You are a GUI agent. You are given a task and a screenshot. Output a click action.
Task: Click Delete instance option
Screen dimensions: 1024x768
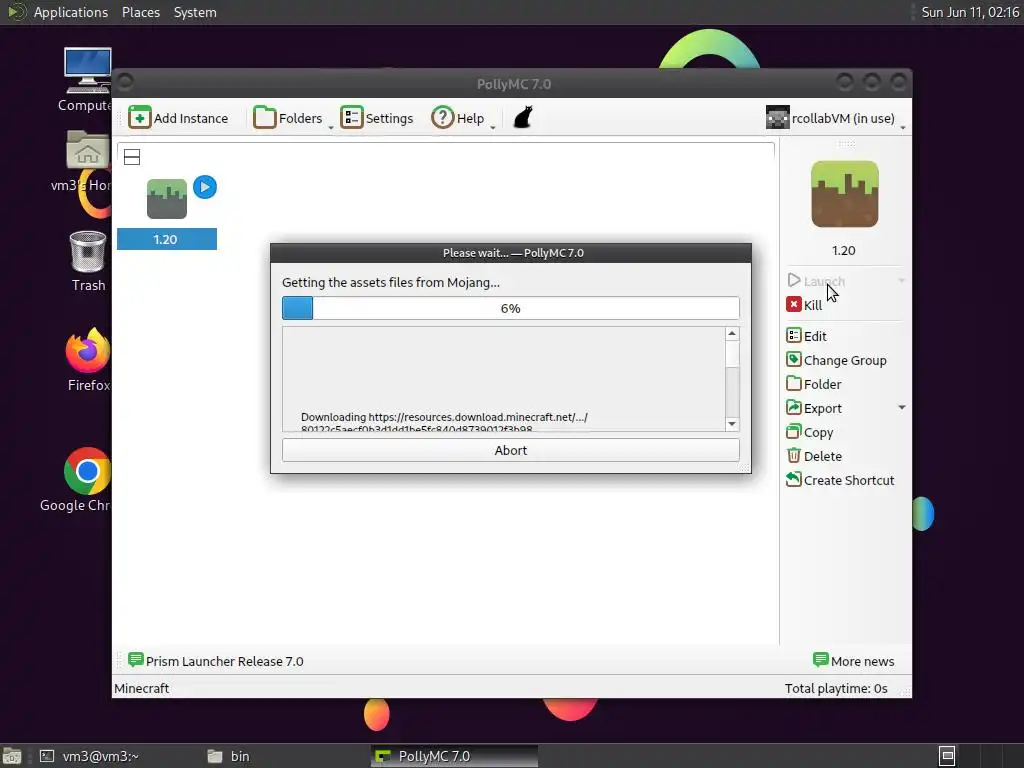[814, 456]
